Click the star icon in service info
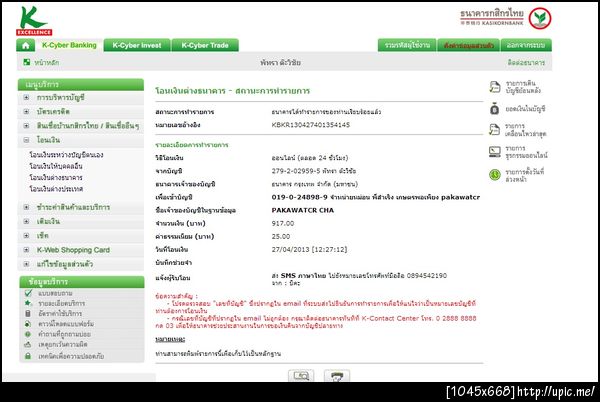Screen dimensions: 600x402 coord(28,303)
